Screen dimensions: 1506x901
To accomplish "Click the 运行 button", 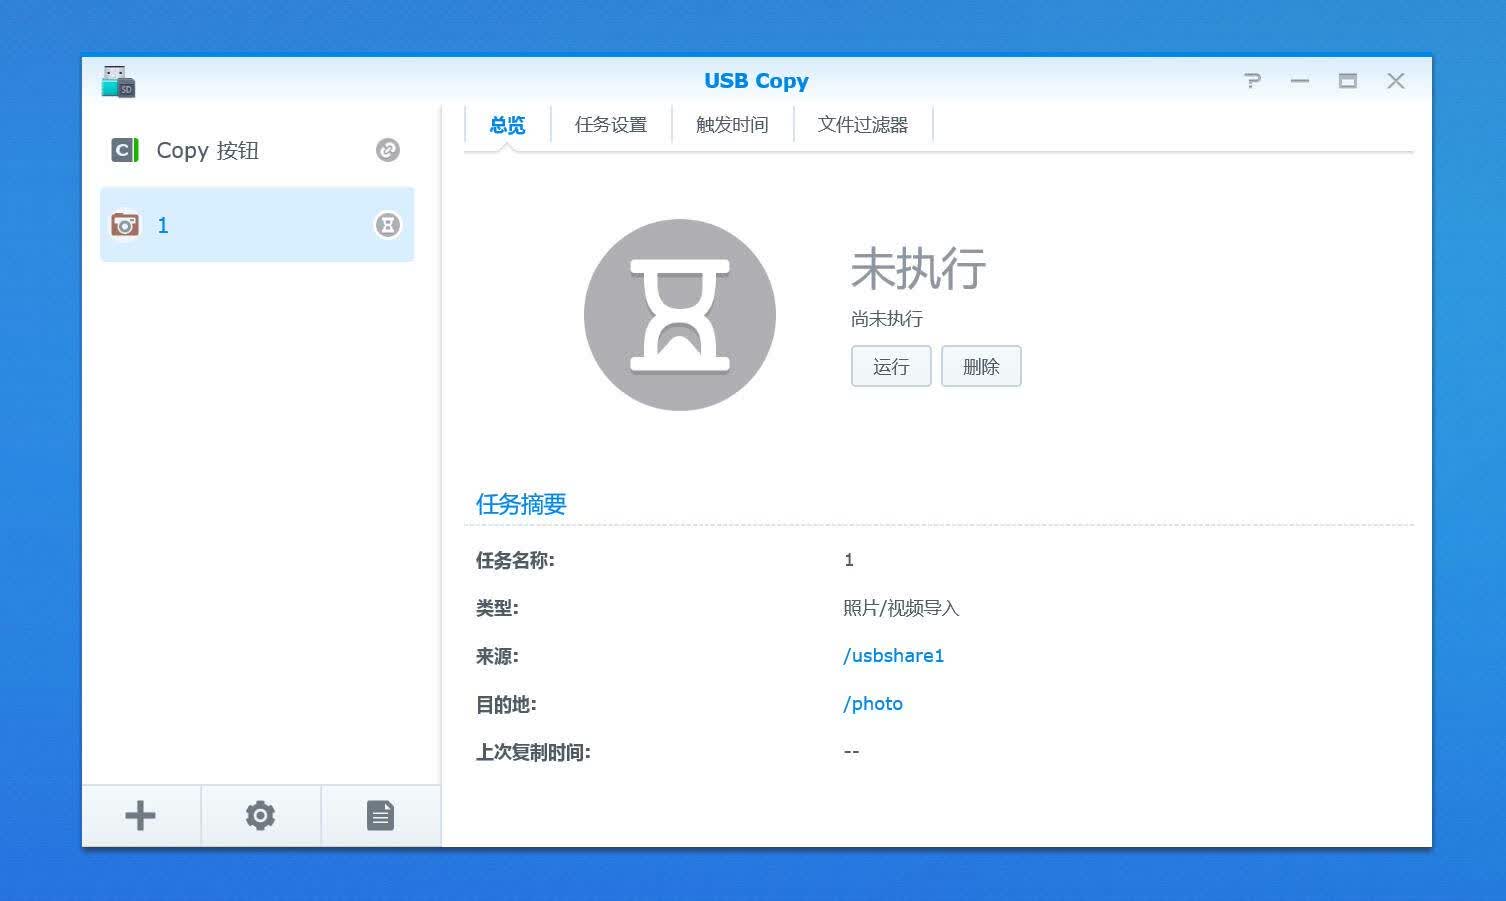I will point(891,366).
